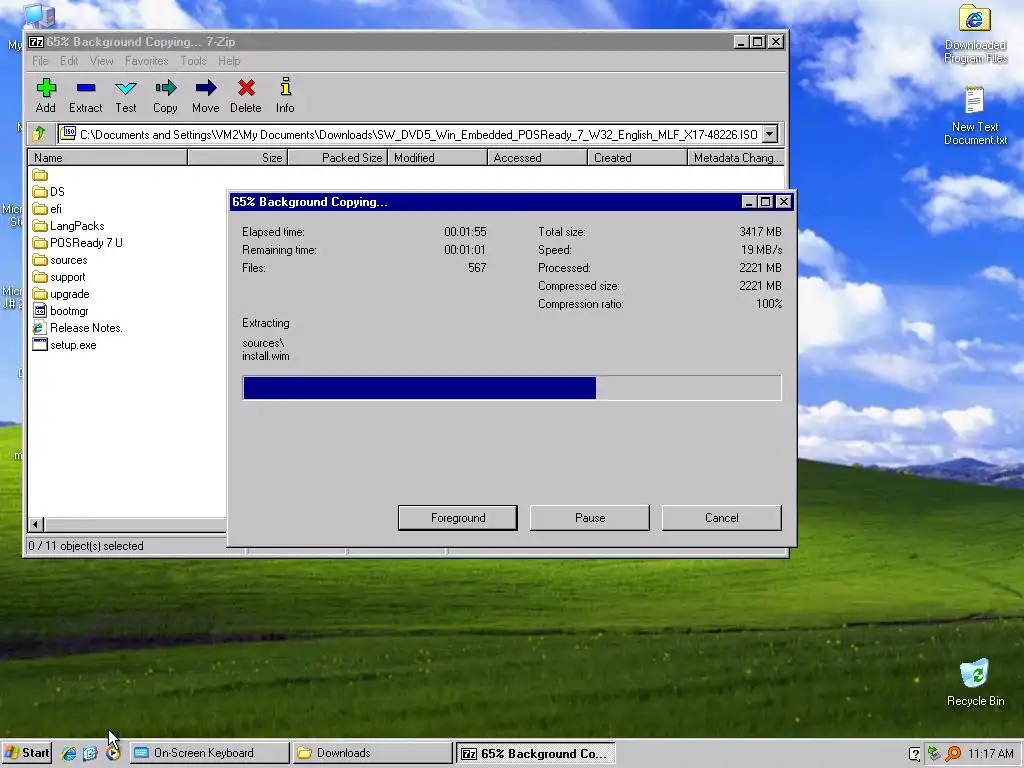Sort by the Size column header
1024x768 pixels.
(x=238, y=158)
